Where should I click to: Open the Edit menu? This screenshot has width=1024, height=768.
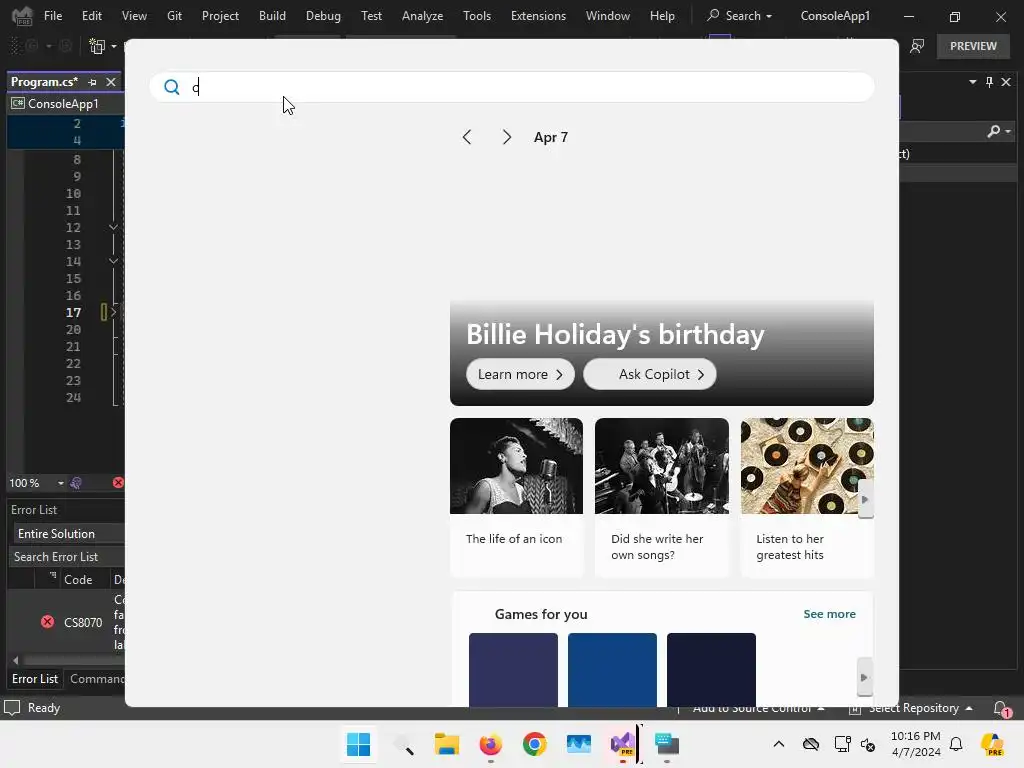[91, 16]
